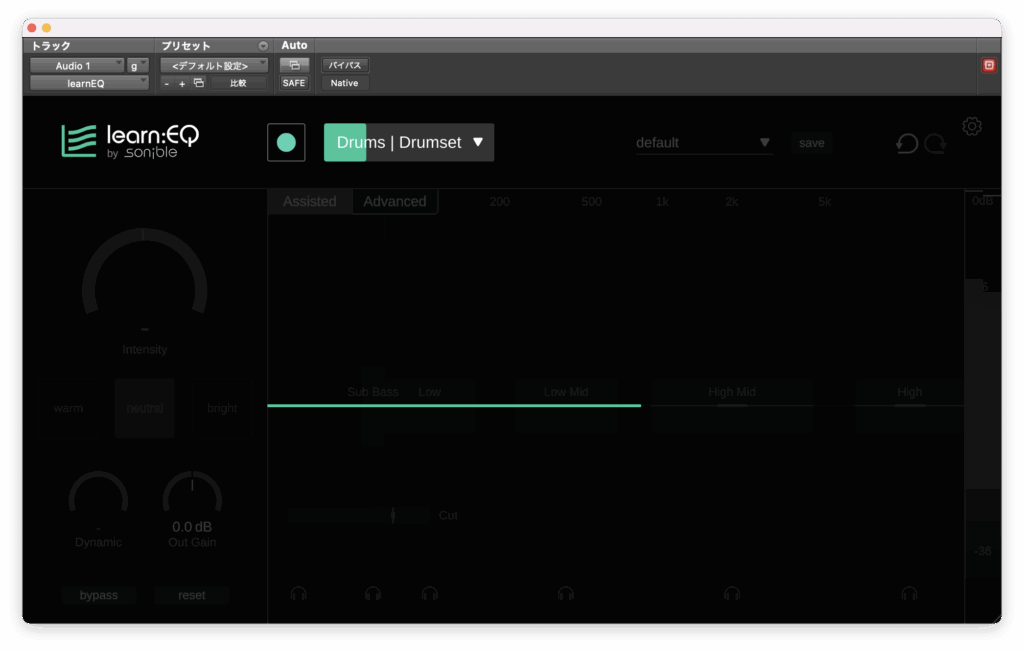Select the Sub Bass band label
This screenshot has width=1024, height=650.
[373, 392]
